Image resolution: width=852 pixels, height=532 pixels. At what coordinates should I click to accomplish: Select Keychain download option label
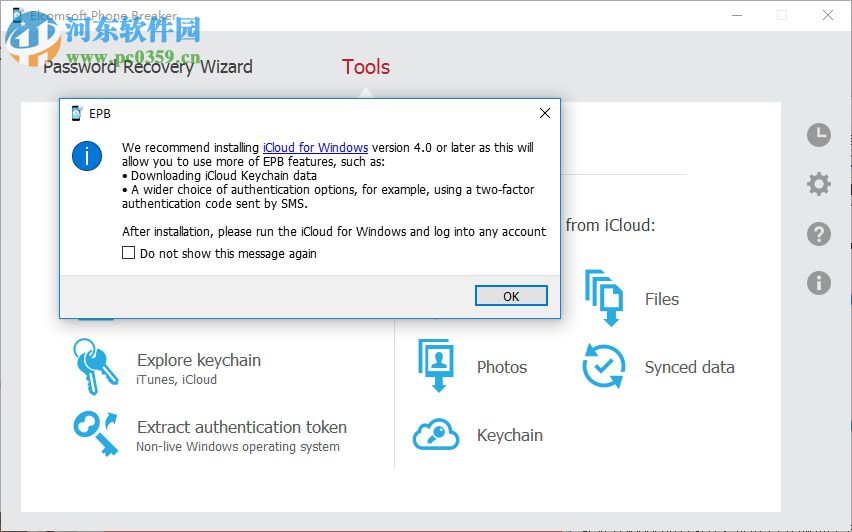(x=510, y=435)
